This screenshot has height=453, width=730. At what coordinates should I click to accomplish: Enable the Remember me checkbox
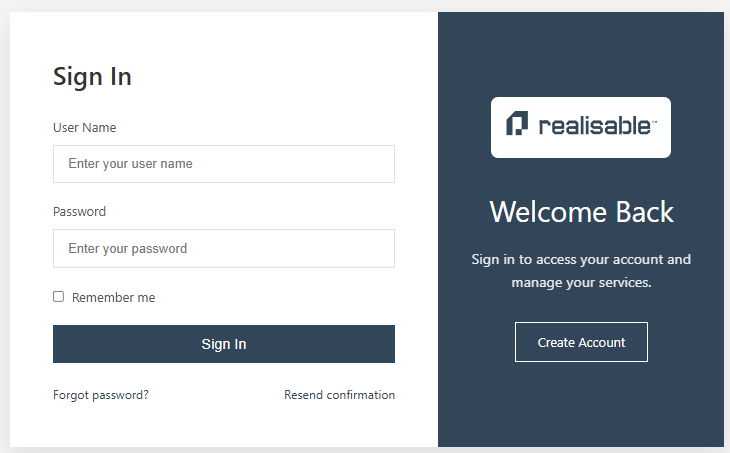tap(59, 297)
